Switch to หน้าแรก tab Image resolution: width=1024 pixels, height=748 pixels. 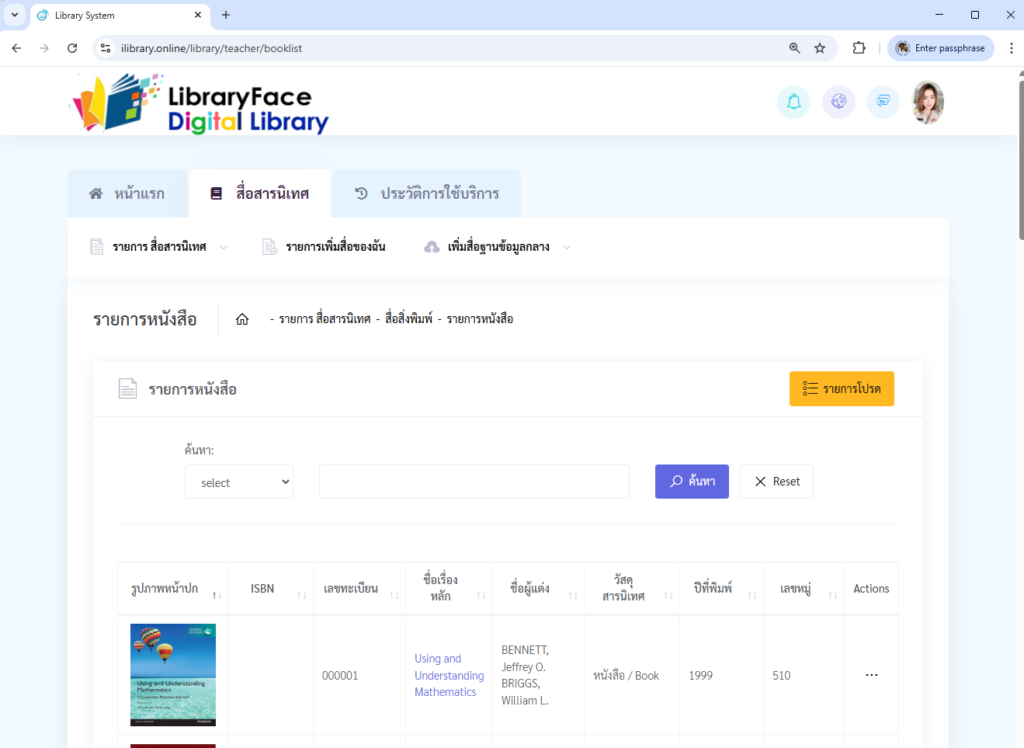point(127,194)
